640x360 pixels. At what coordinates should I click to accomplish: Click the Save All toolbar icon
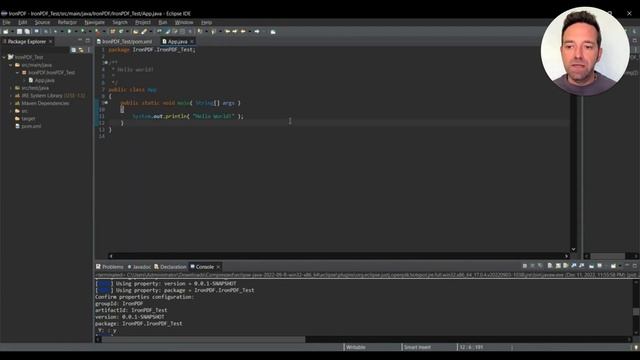point(27,31)
